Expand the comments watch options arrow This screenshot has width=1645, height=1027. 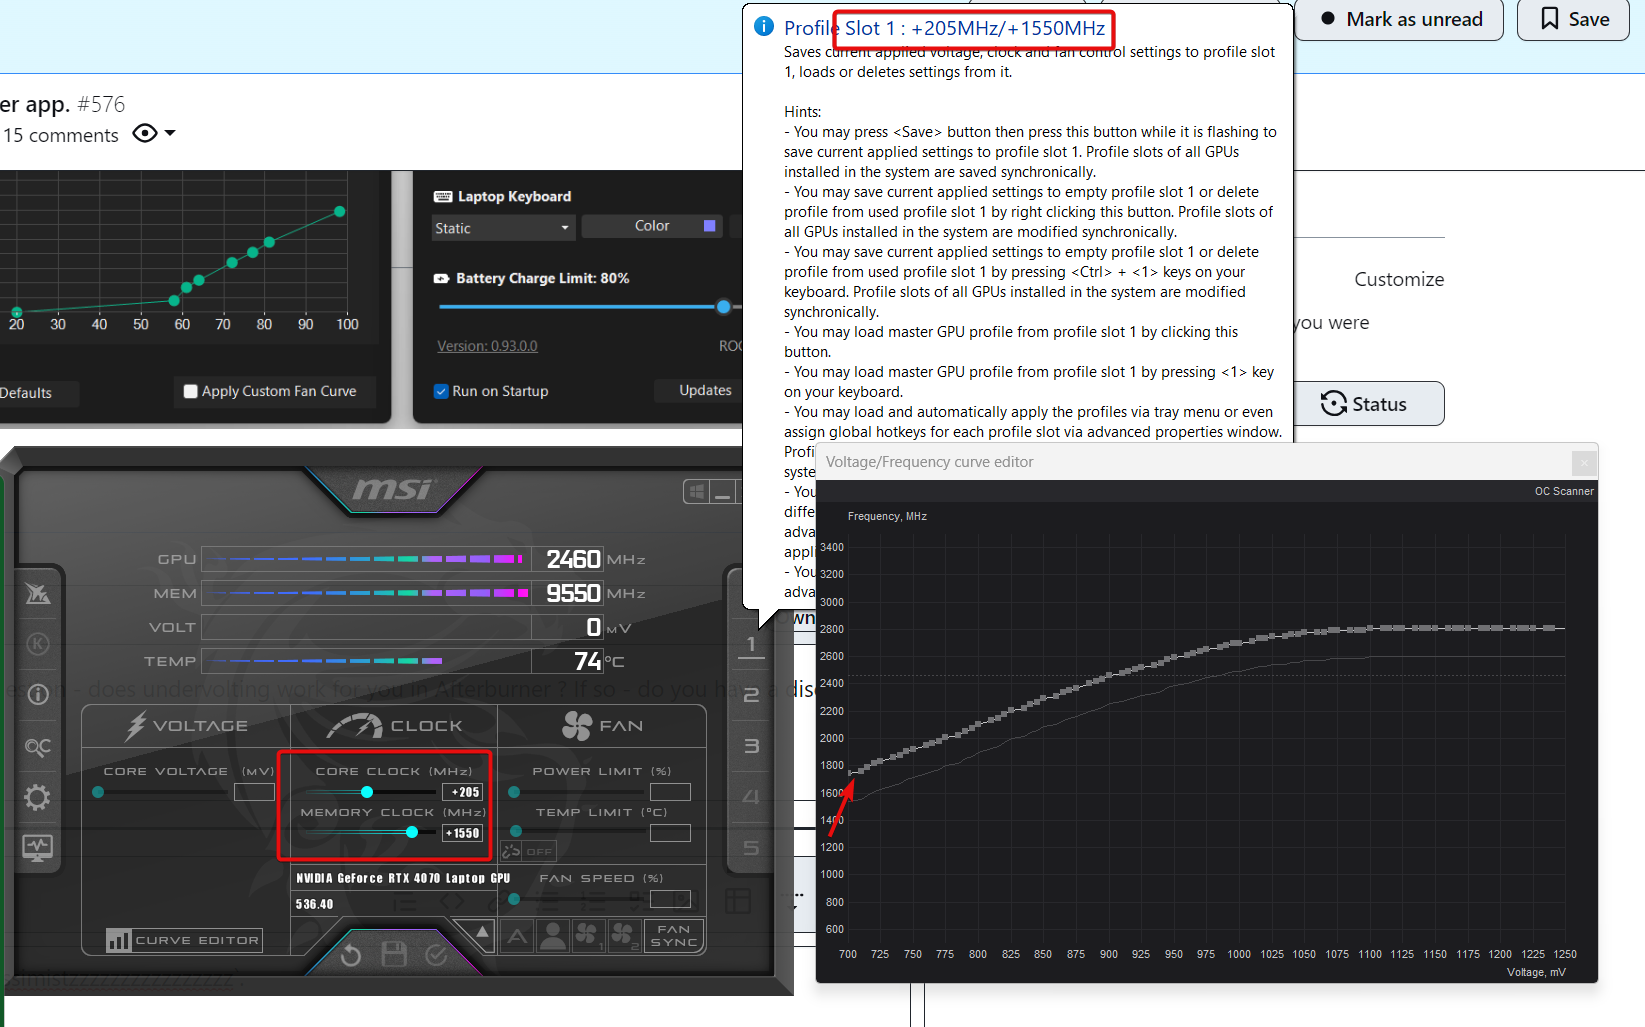[x=170, y=133]
